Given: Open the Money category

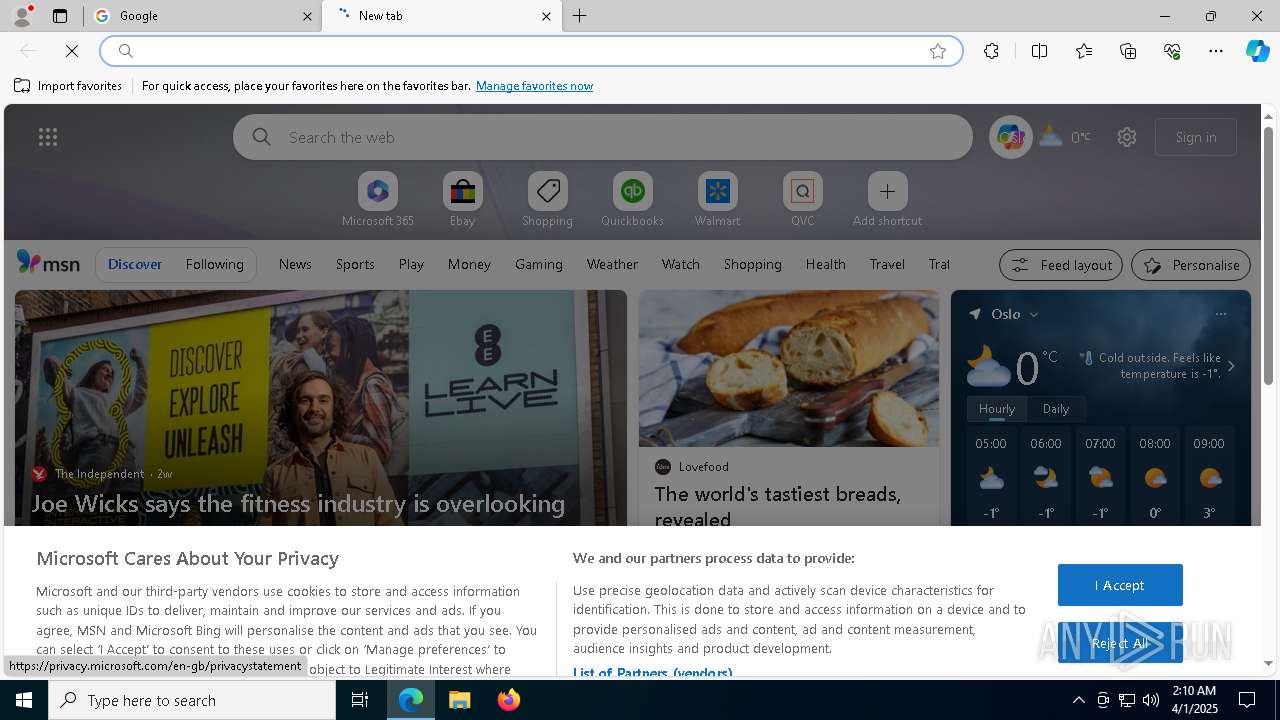Looking at the screenshot, I should point(469,264).
